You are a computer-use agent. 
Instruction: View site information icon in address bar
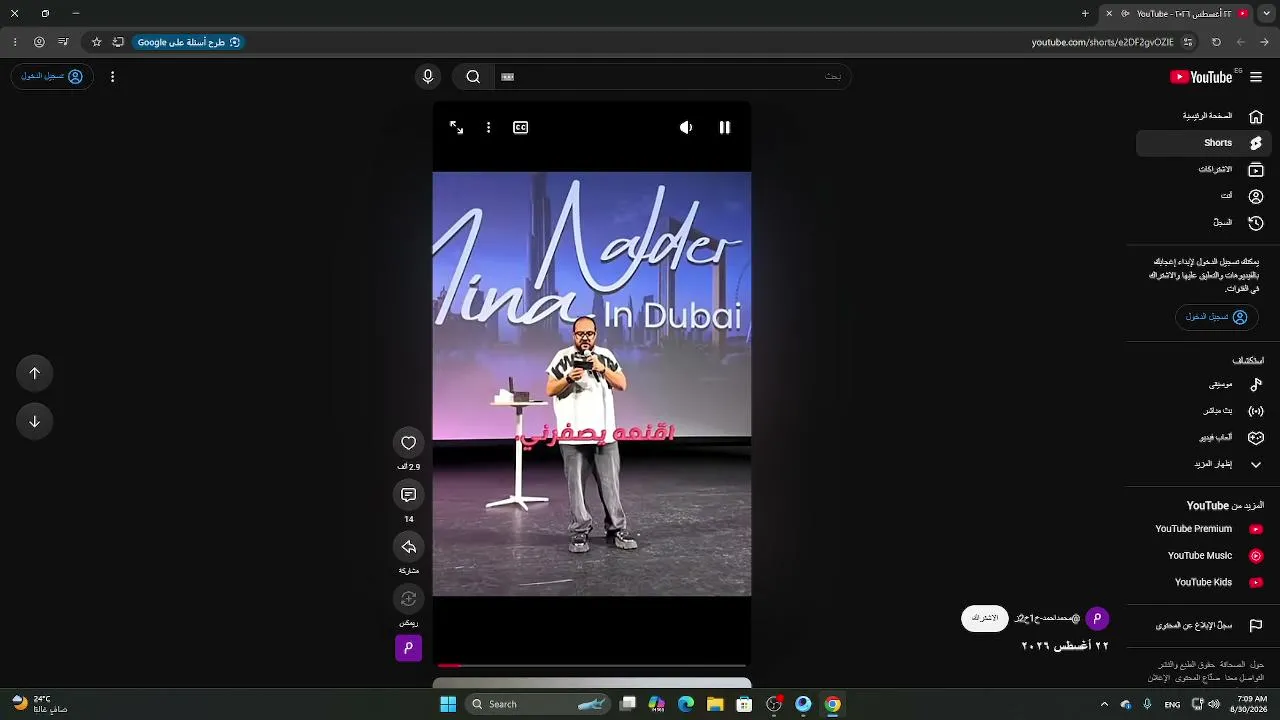tap(1188, 42)
